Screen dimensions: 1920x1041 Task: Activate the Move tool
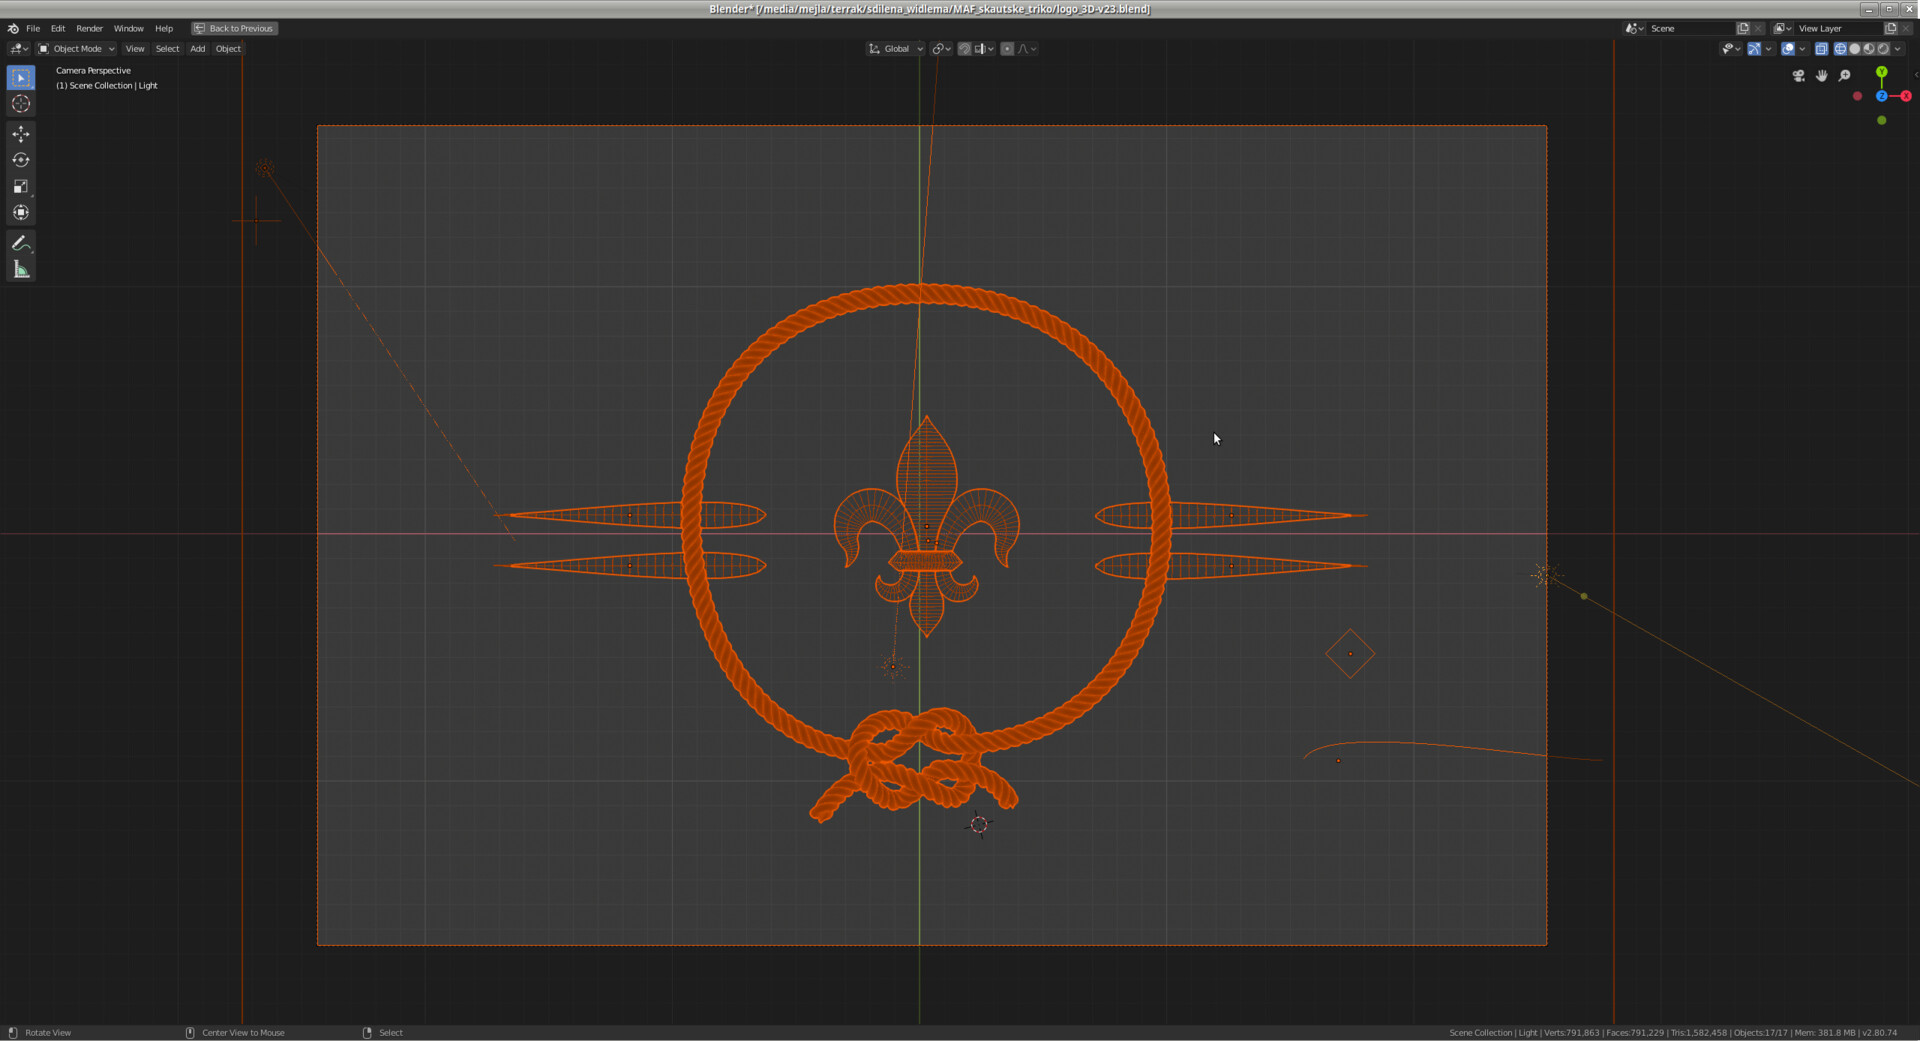pyautogui.click(x=21, y=134)
